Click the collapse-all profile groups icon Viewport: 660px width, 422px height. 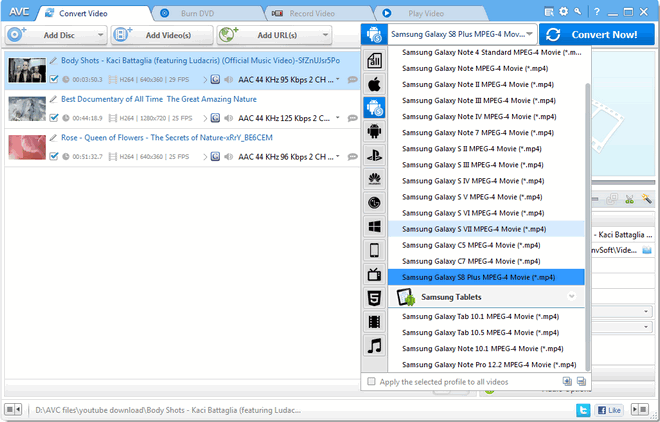(581, 381)
